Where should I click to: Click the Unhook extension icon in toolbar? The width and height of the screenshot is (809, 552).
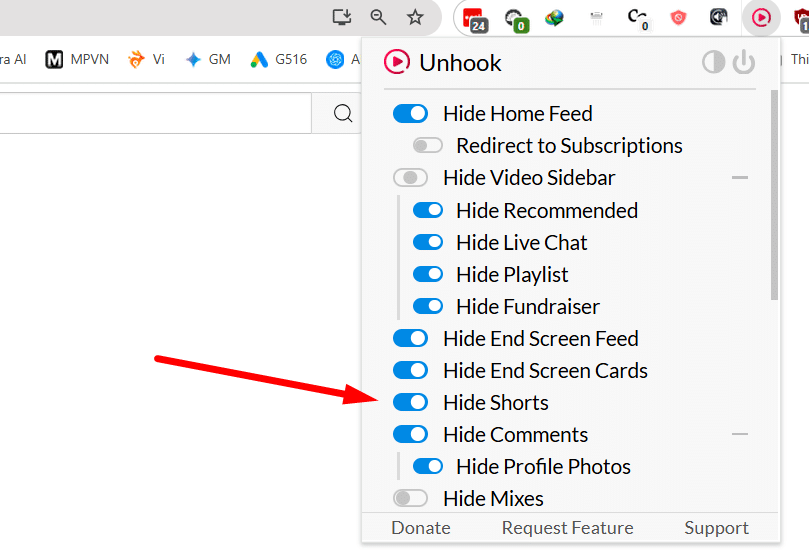761,18
